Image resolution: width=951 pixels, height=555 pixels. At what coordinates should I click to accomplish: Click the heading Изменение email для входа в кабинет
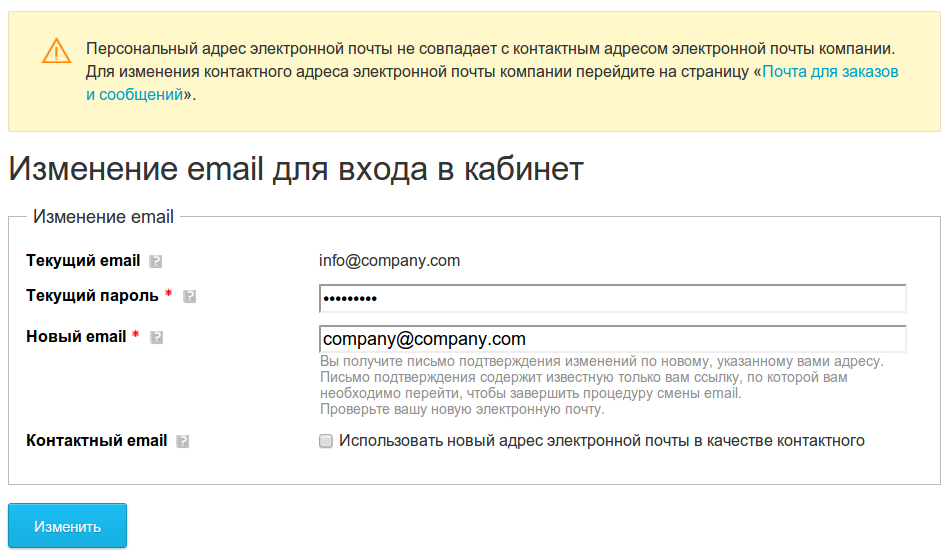(296, 169)
